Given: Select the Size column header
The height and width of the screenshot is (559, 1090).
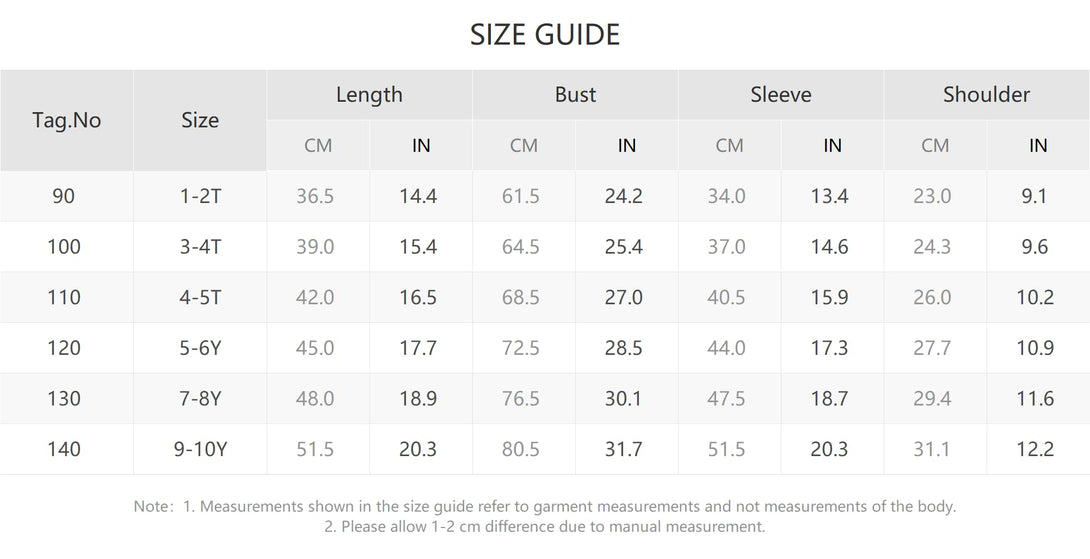Looking at the screenshot, I should click(x=200, y=120).
